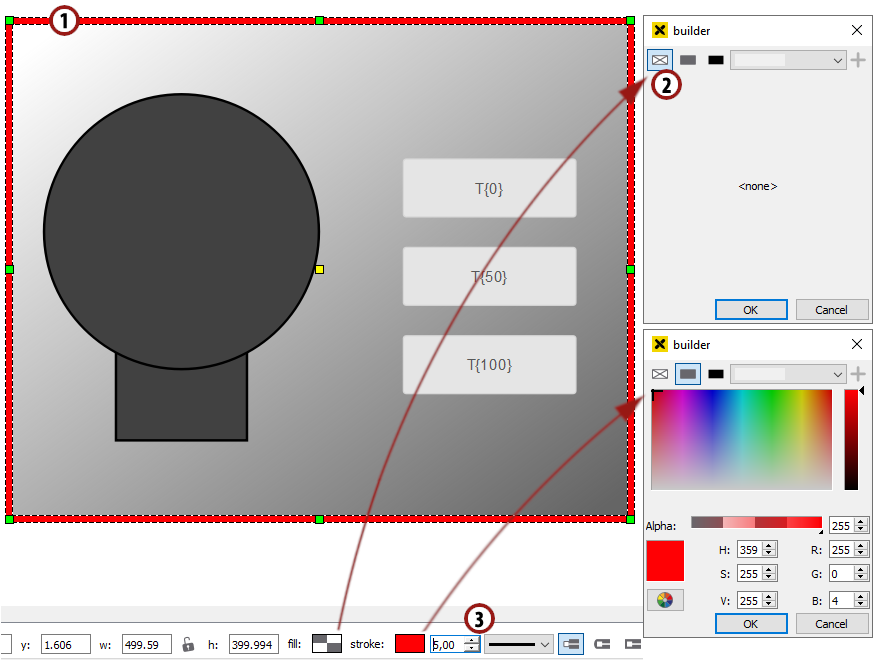Toggle the highlighted icon right of line style dropdown
879x661 pixels.
(571, 644)
